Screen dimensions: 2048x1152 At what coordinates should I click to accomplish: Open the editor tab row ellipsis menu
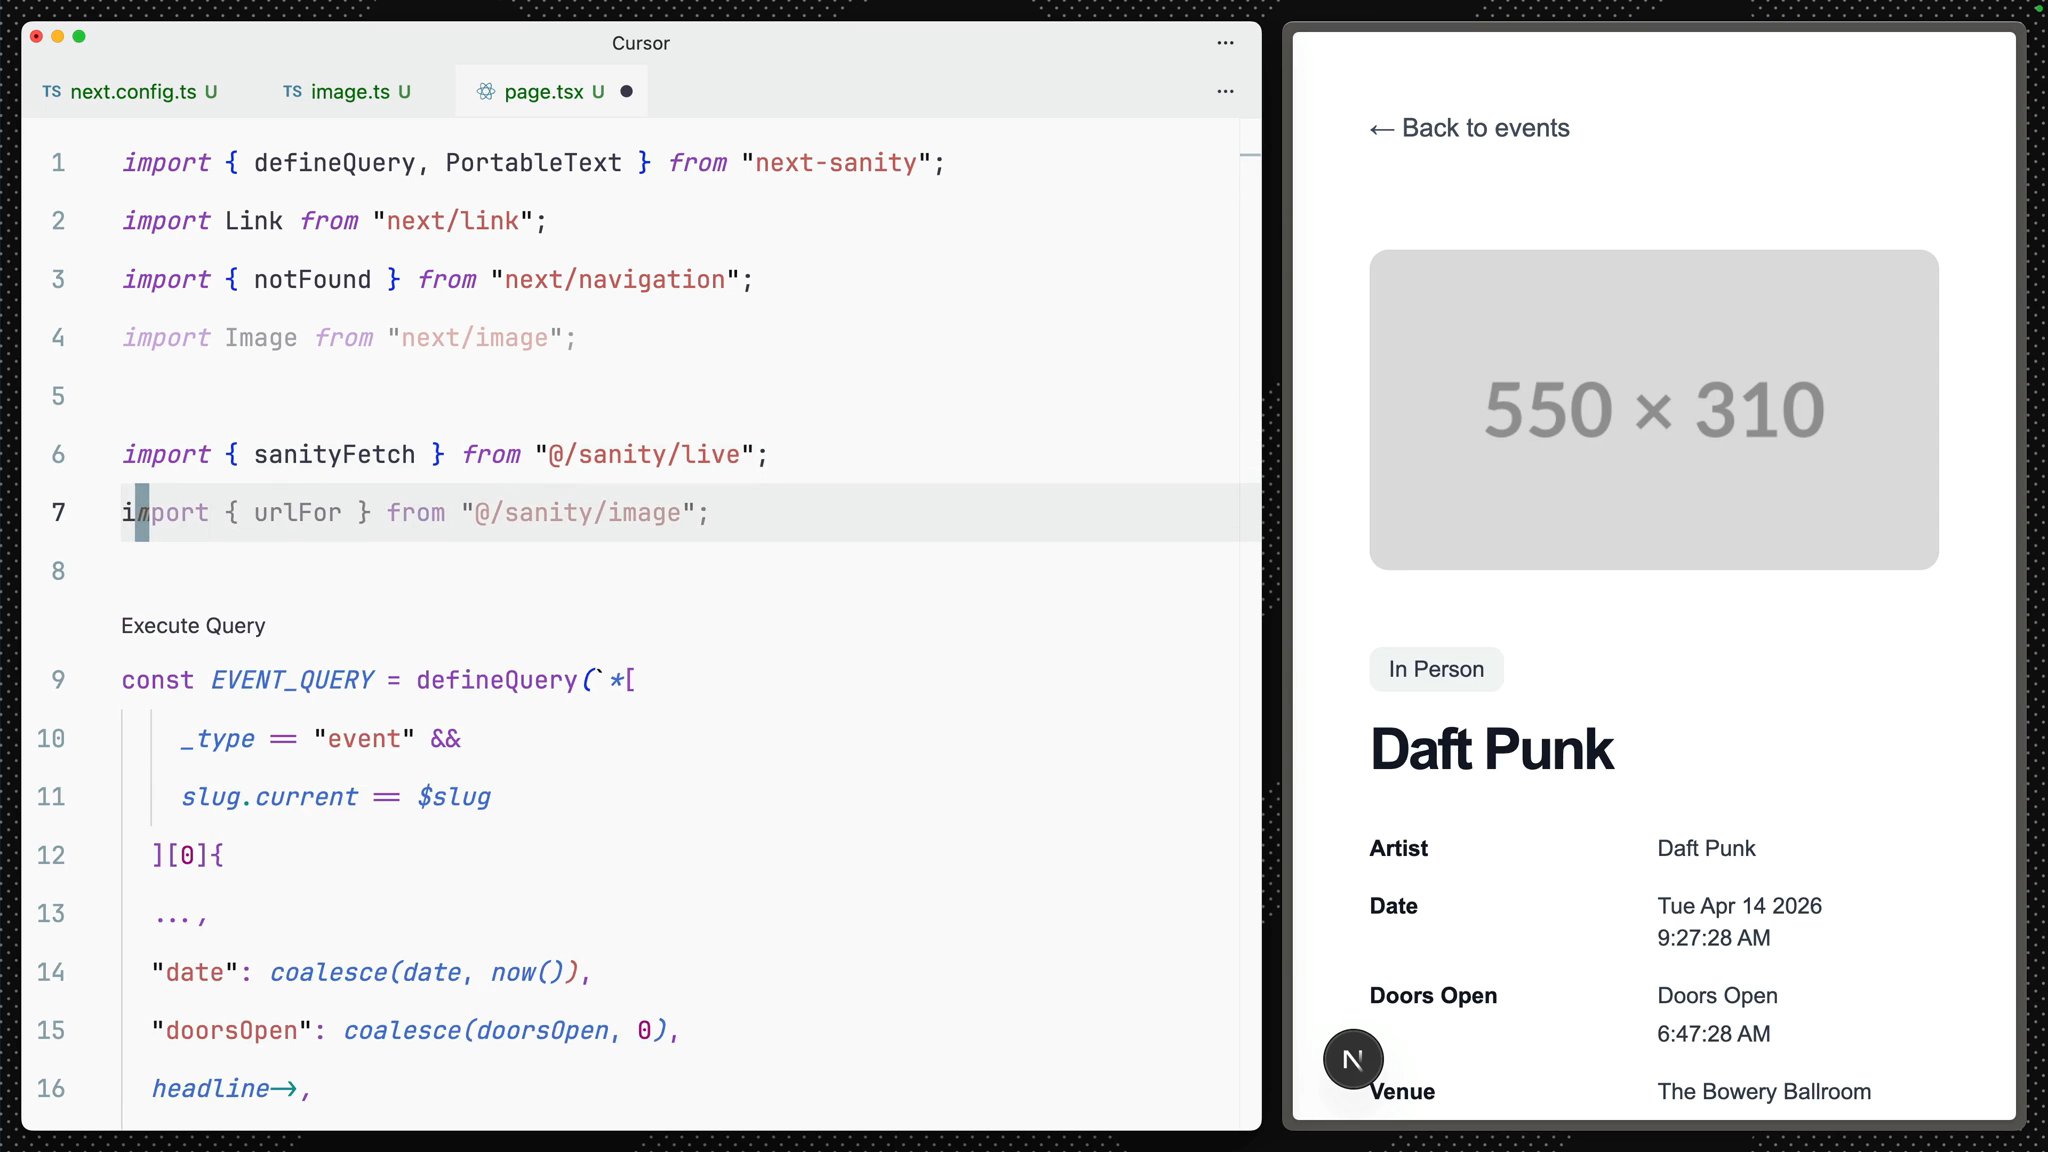point(1225,92)
